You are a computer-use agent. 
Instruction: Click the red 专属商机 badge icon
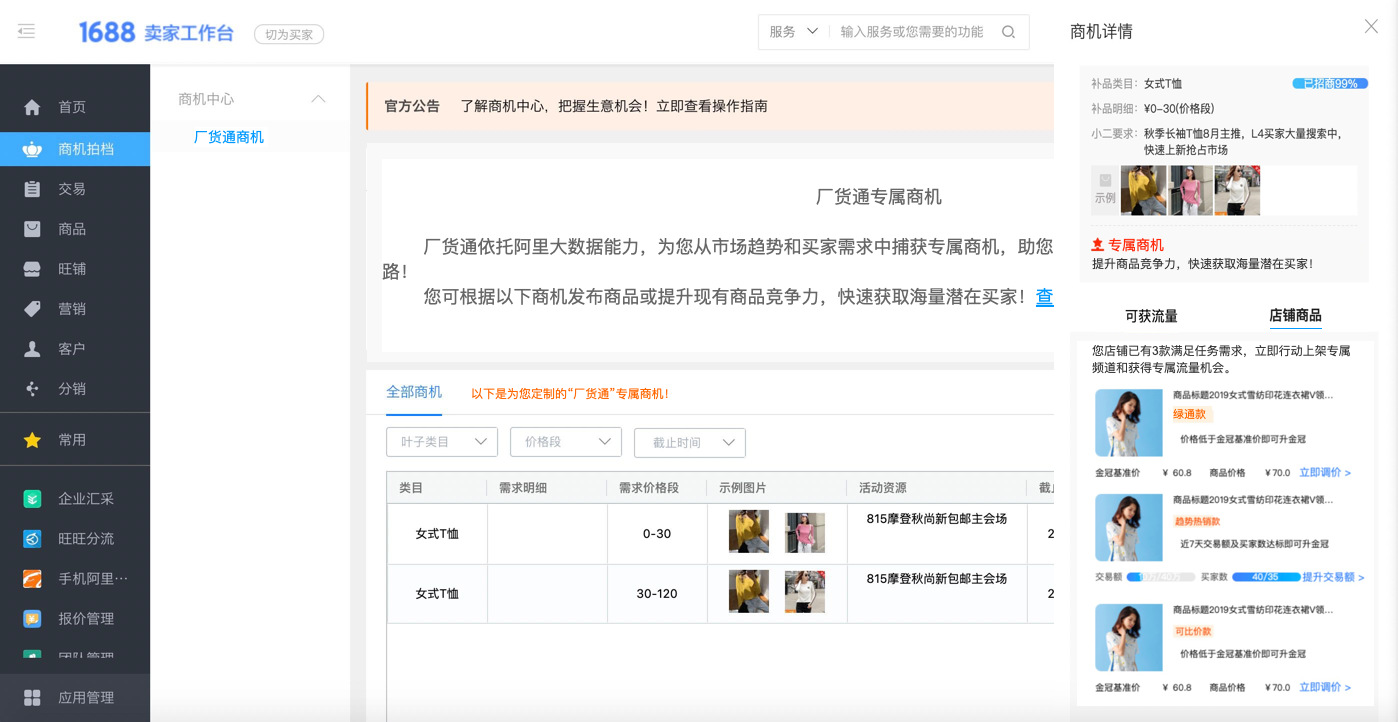click(x=1098, y=245)
